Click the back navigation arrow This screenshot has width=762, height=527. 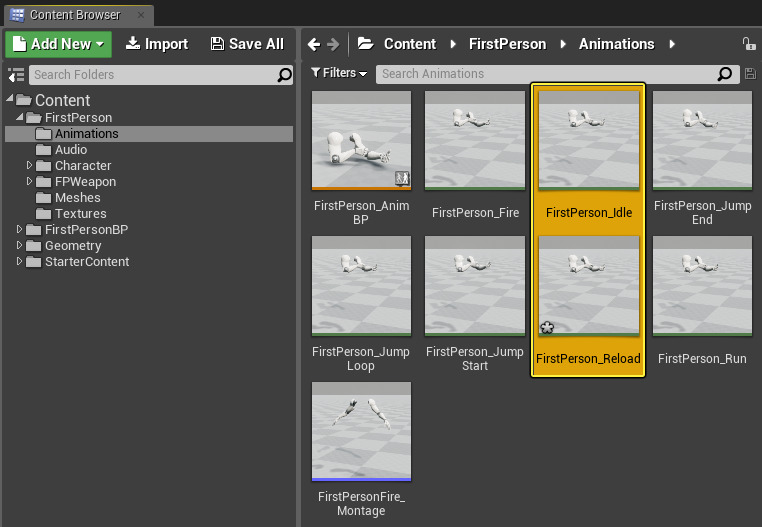pyautogui.click(x=314, y=44)
